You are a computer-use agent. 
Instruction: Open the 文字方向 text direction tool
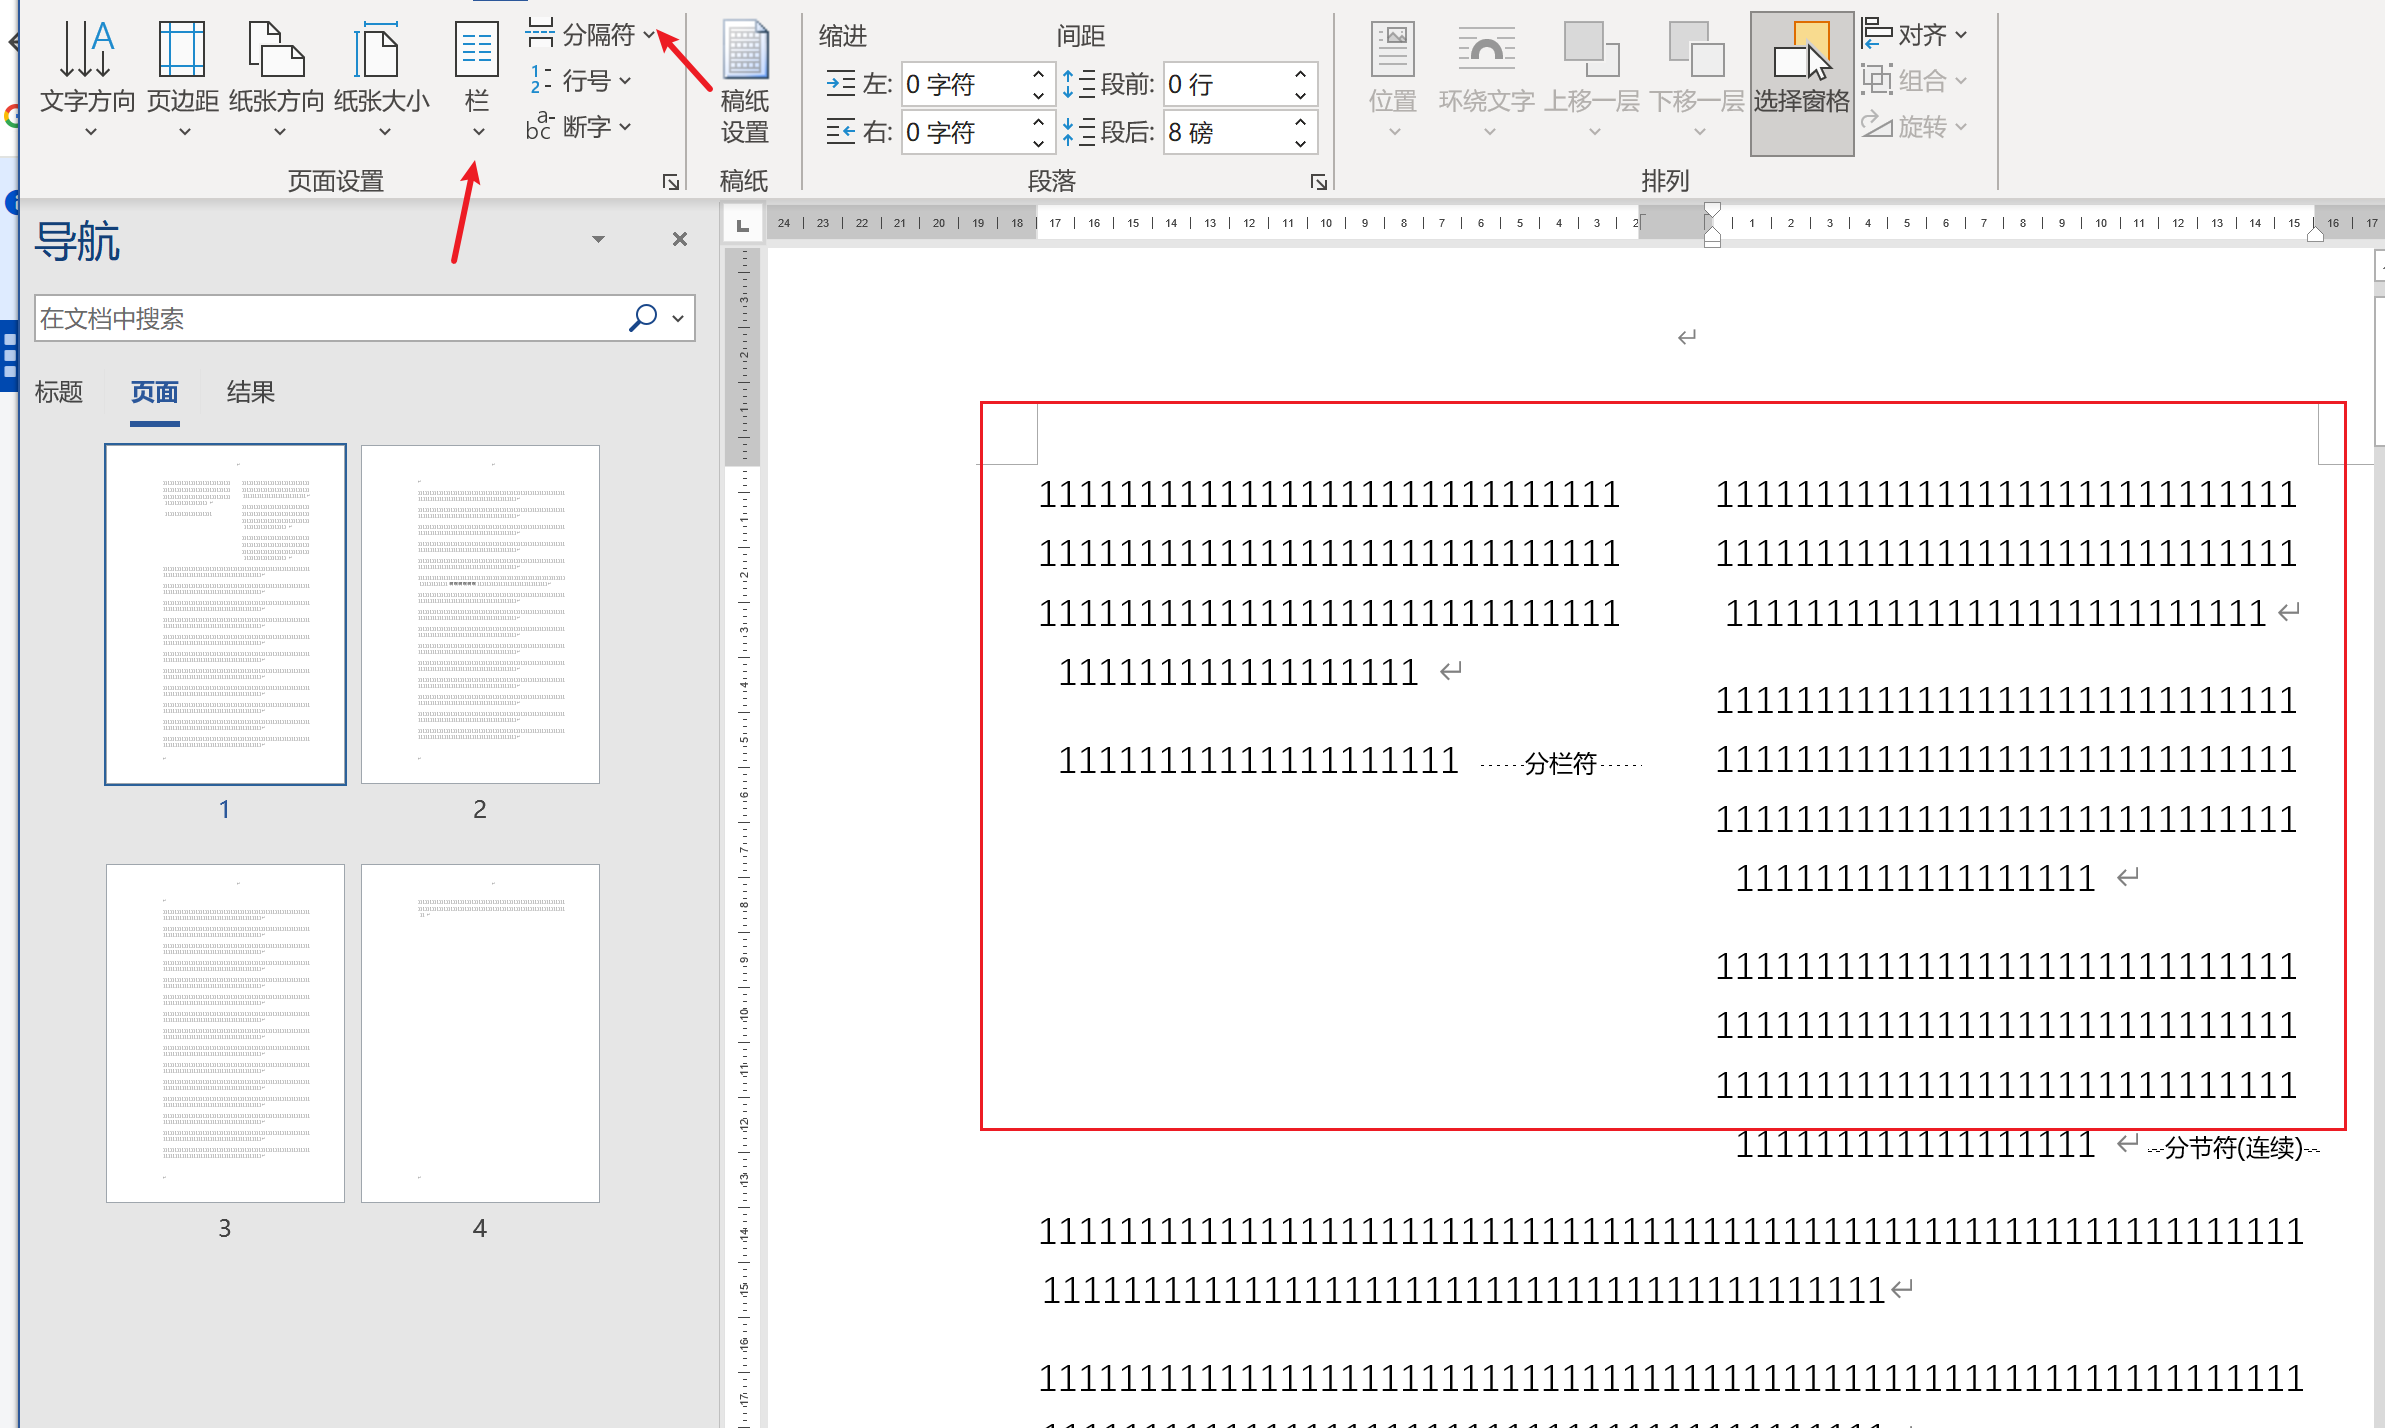[87, 78]
